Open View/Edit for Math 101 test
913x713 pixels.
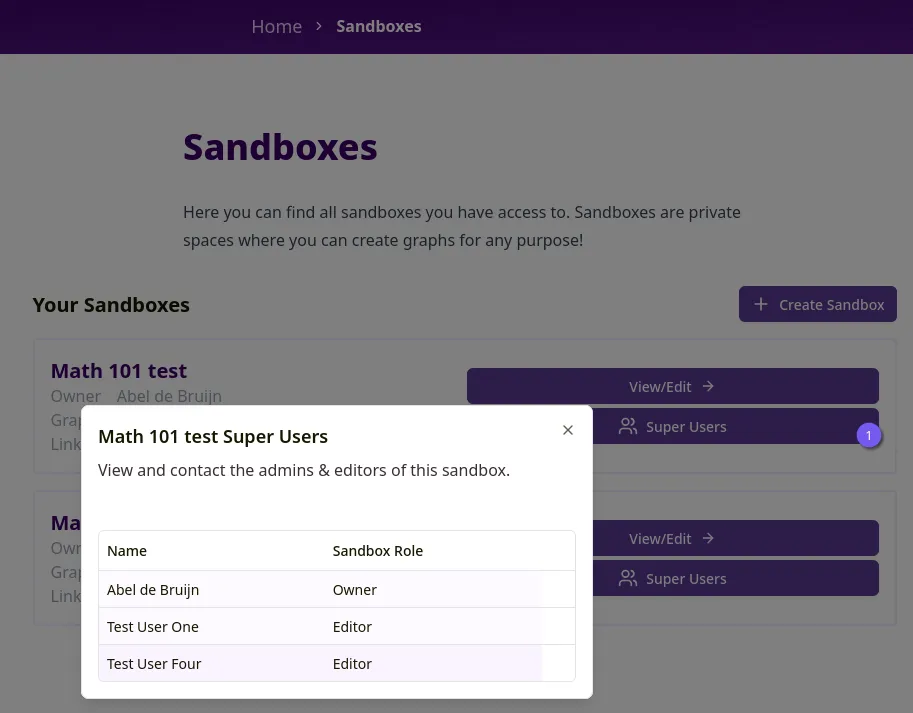pos(673,386)
